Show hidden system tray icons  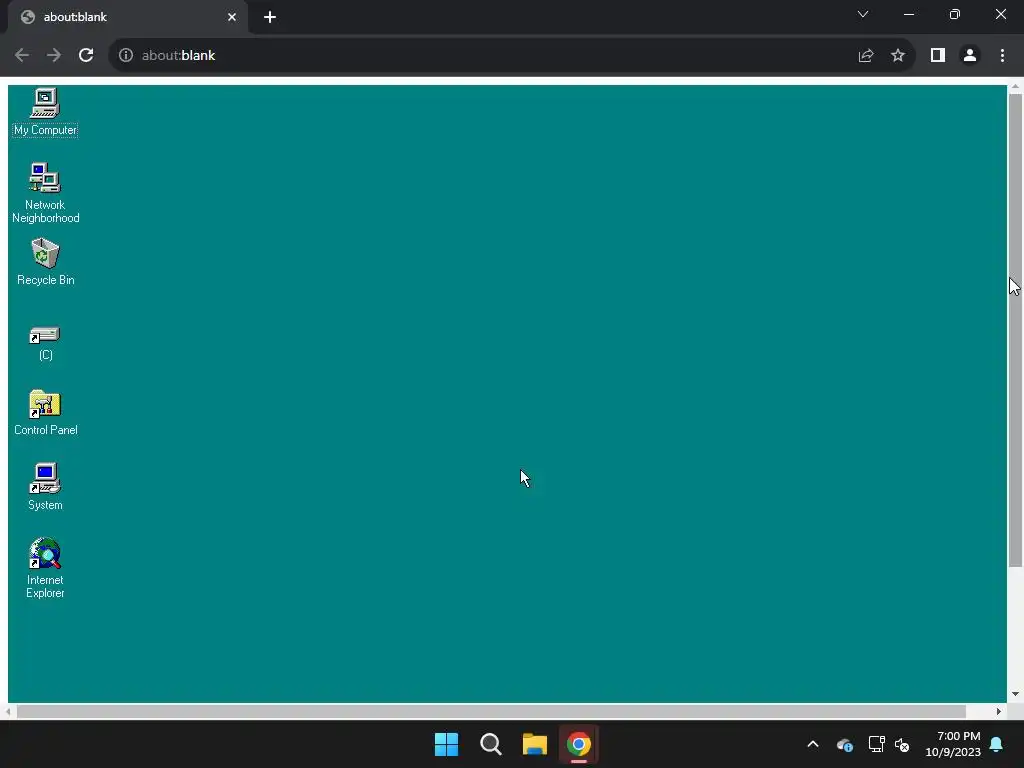coord(813,744)
